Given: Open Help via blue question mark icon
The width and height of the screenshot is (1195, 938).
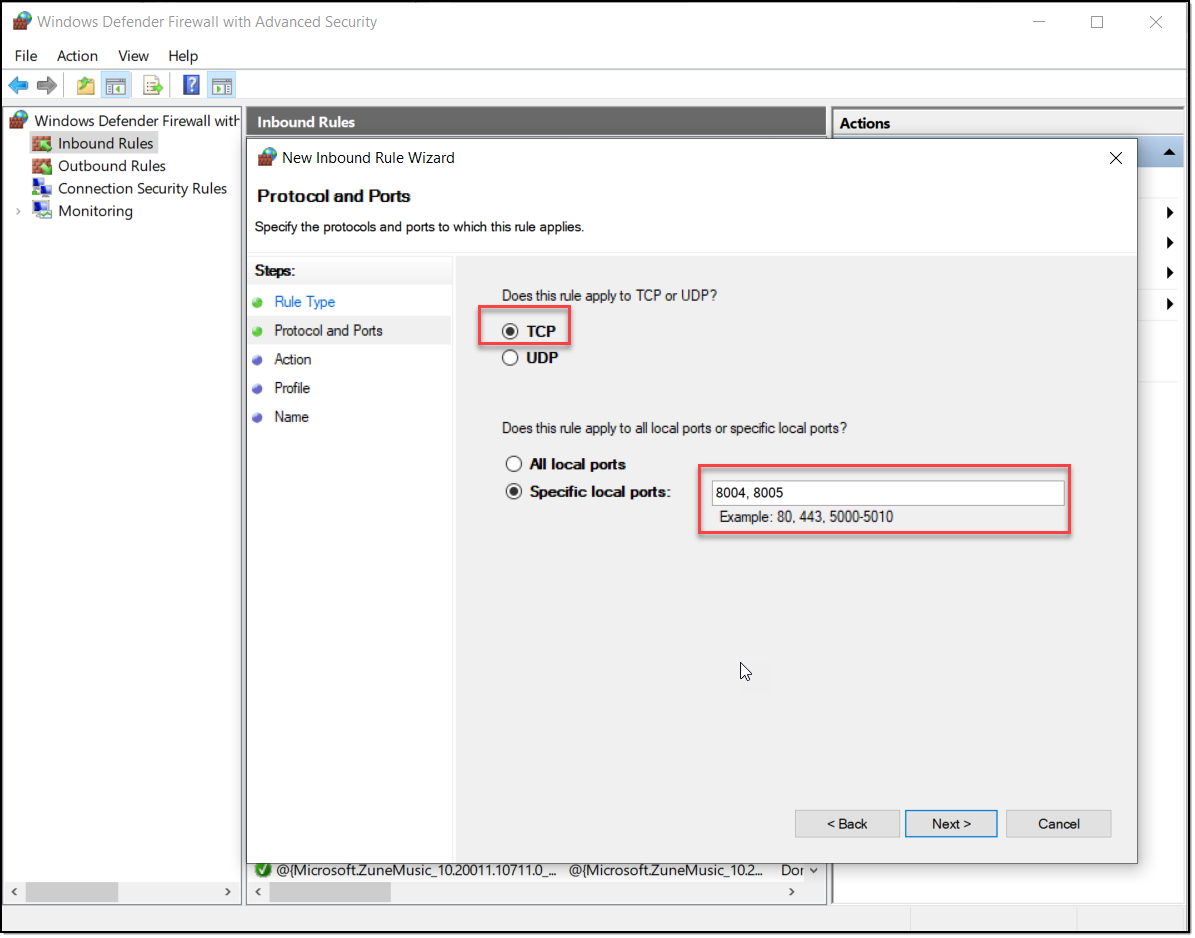Looking at the screenshot, I should tap(191, 86).
